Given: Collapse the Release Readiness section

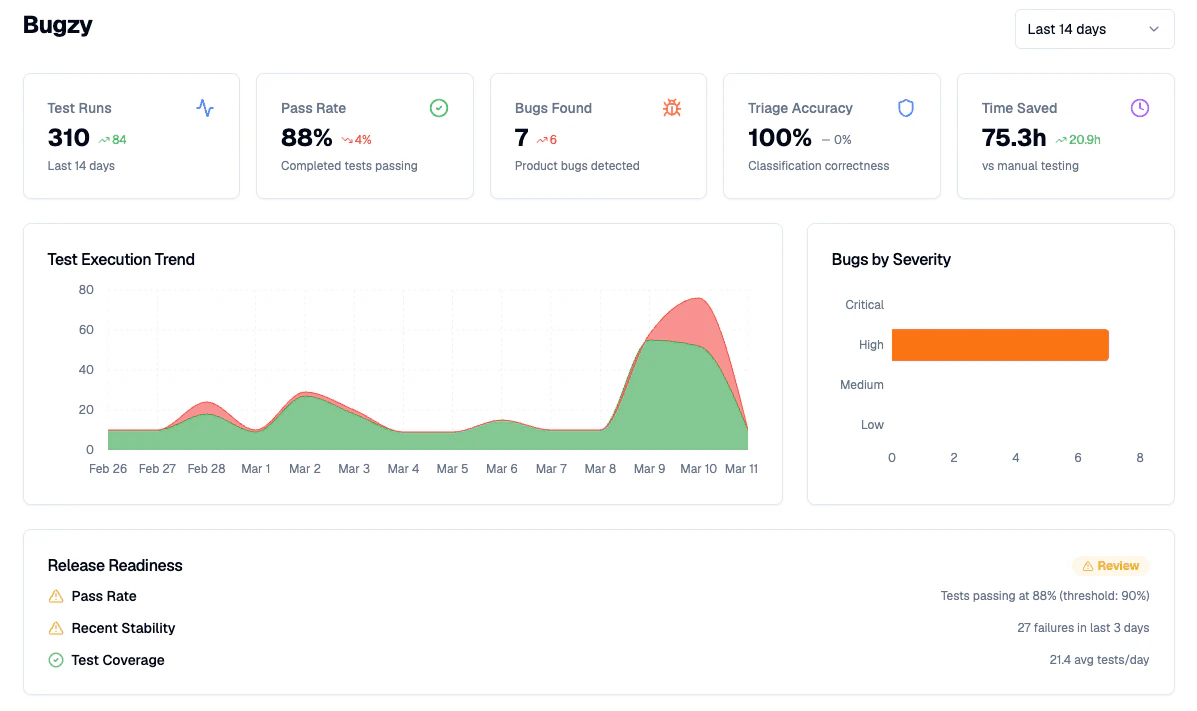Looking at the screenshot, I should (115, 565).
